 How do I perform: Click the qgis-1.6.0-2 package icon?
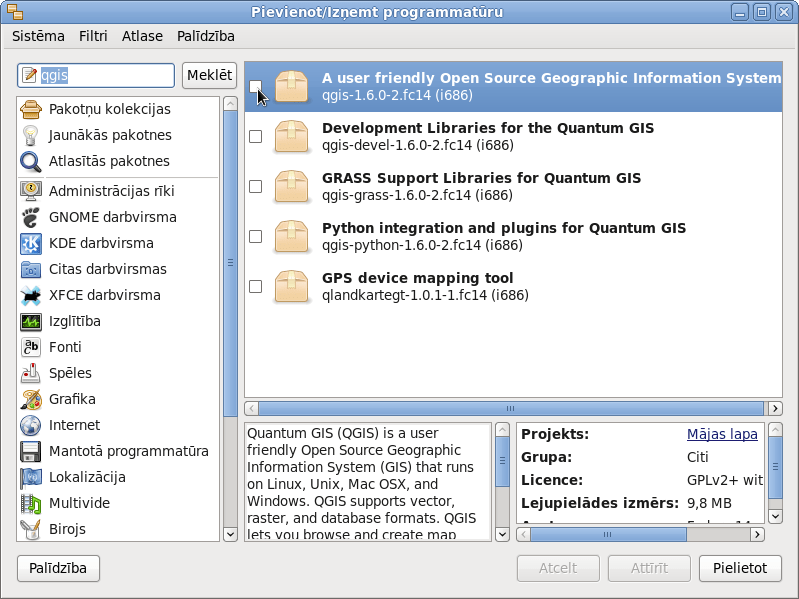(x=291, y=87)
